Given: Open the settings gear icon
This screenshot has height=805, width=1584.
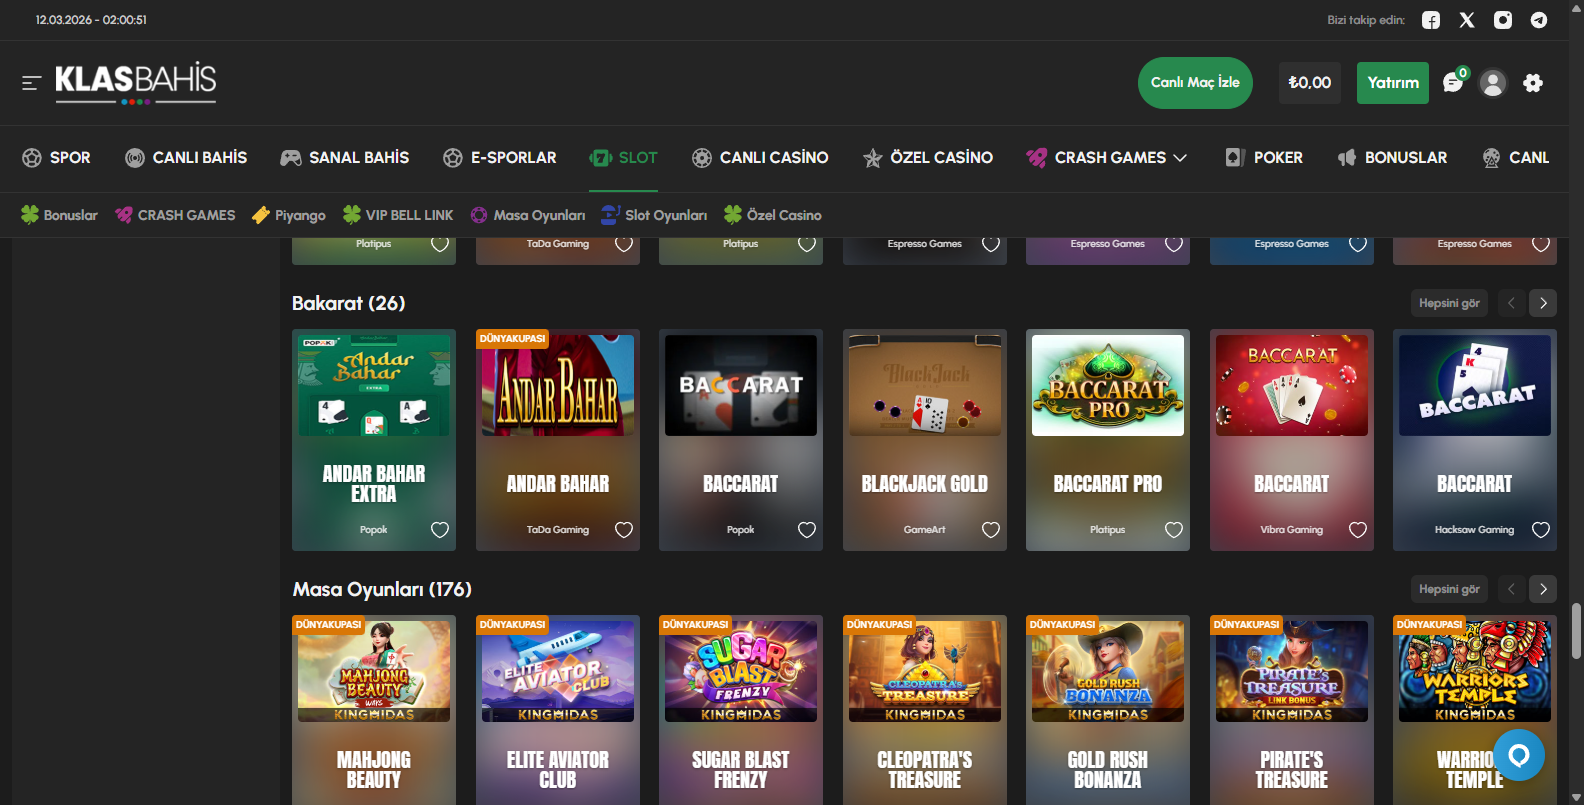Looking at the screenshot, I should (1533, 83).
